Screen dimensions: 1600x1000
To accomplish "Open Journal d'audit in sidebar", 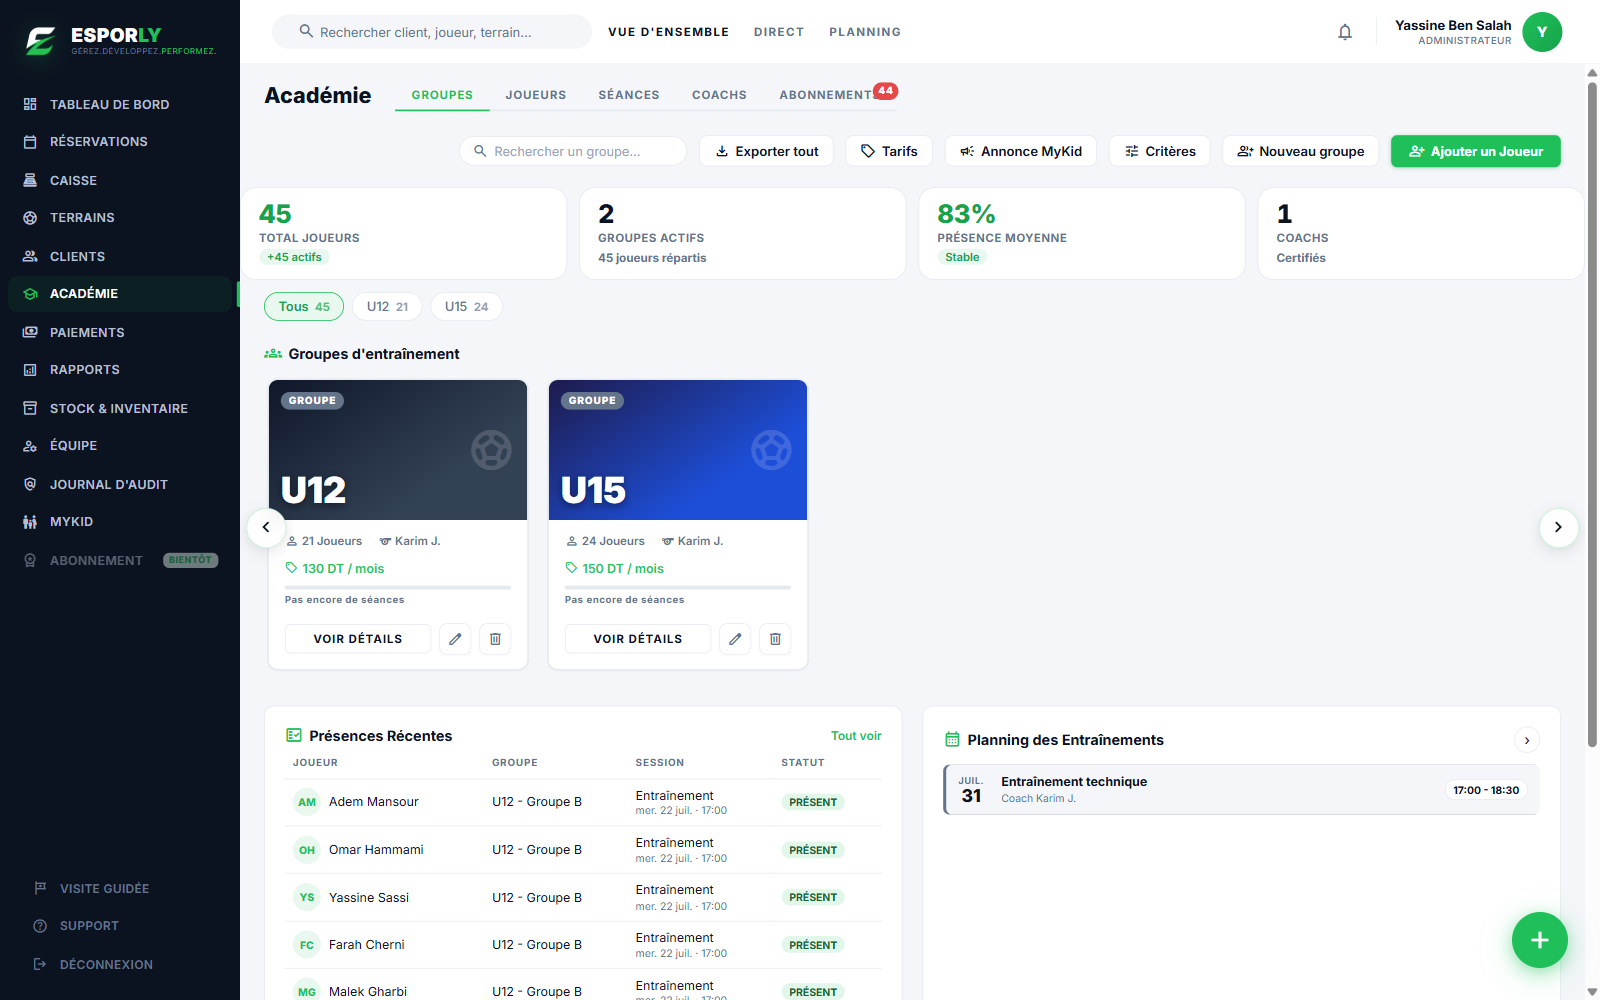I will [120, 484].
